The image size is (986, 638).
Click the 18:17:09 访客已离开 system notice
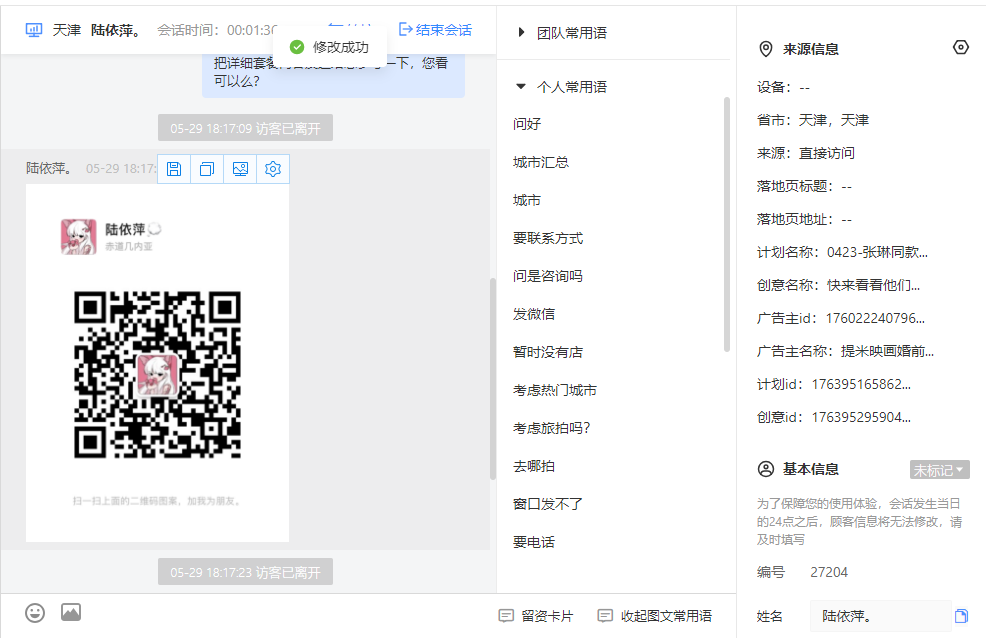pos(245,128)
